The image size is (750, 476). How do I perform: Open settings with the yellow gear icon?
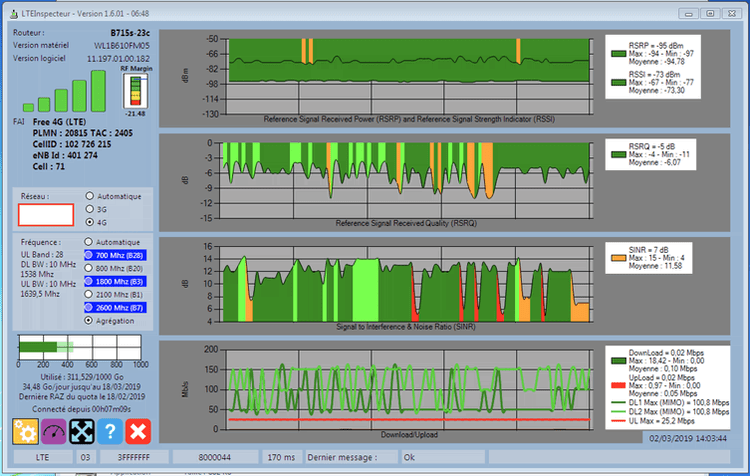(x=25, y=431)
